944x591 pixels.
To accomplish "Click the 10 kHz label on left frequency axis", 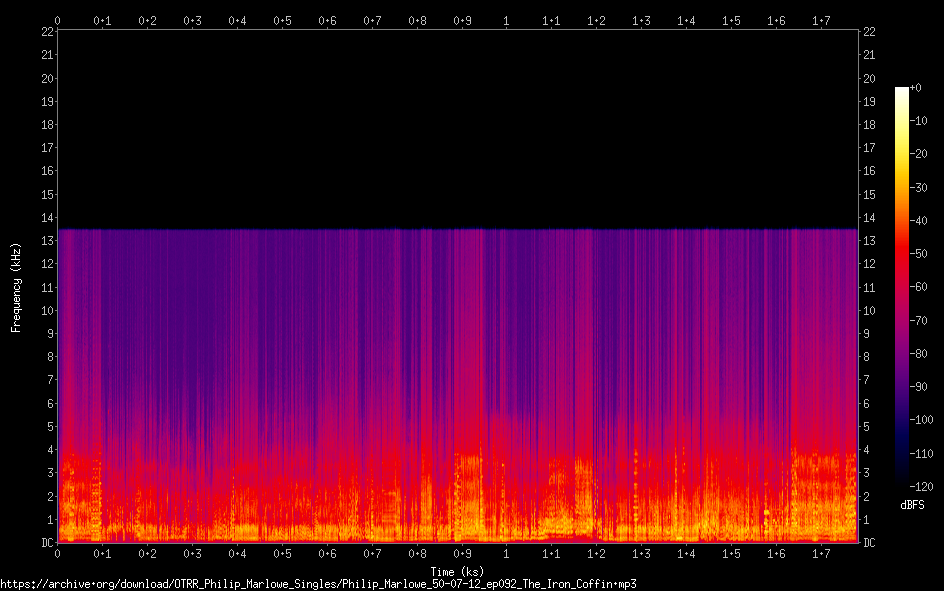I will coord(46,311).
